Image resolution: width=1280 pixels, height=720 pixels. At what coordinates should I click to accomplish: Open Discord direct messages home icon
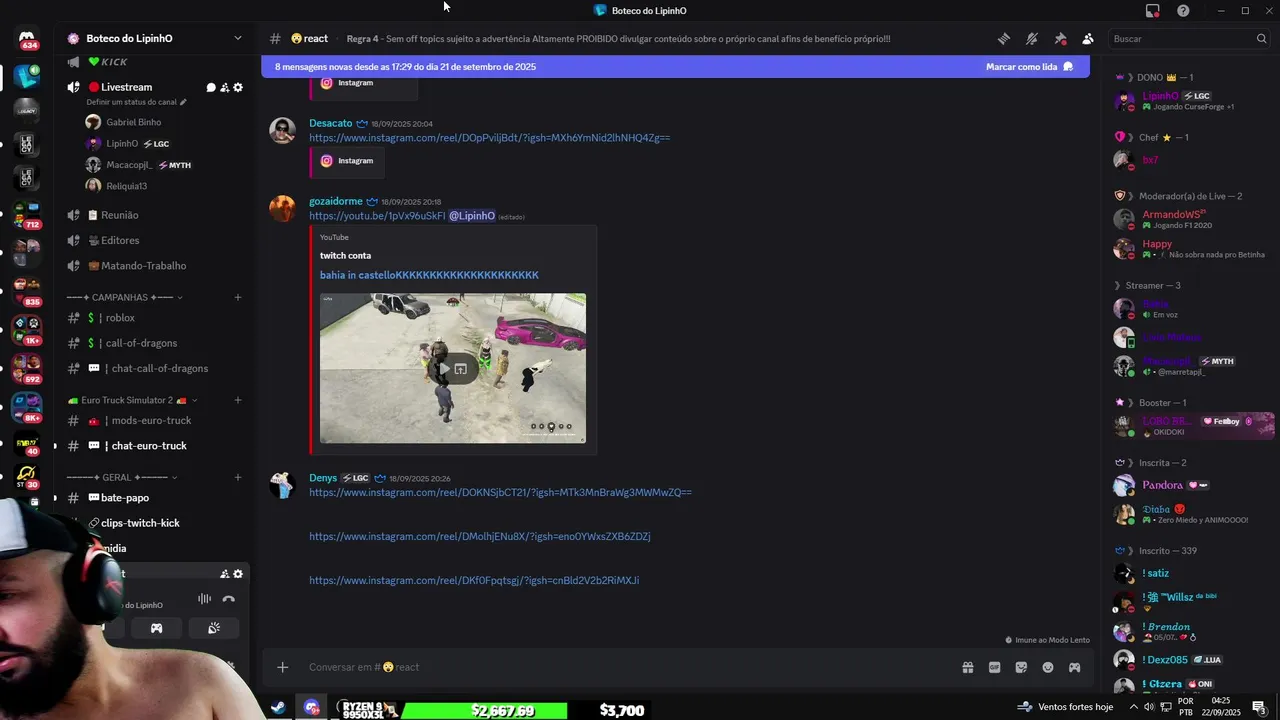pos(27,39)
